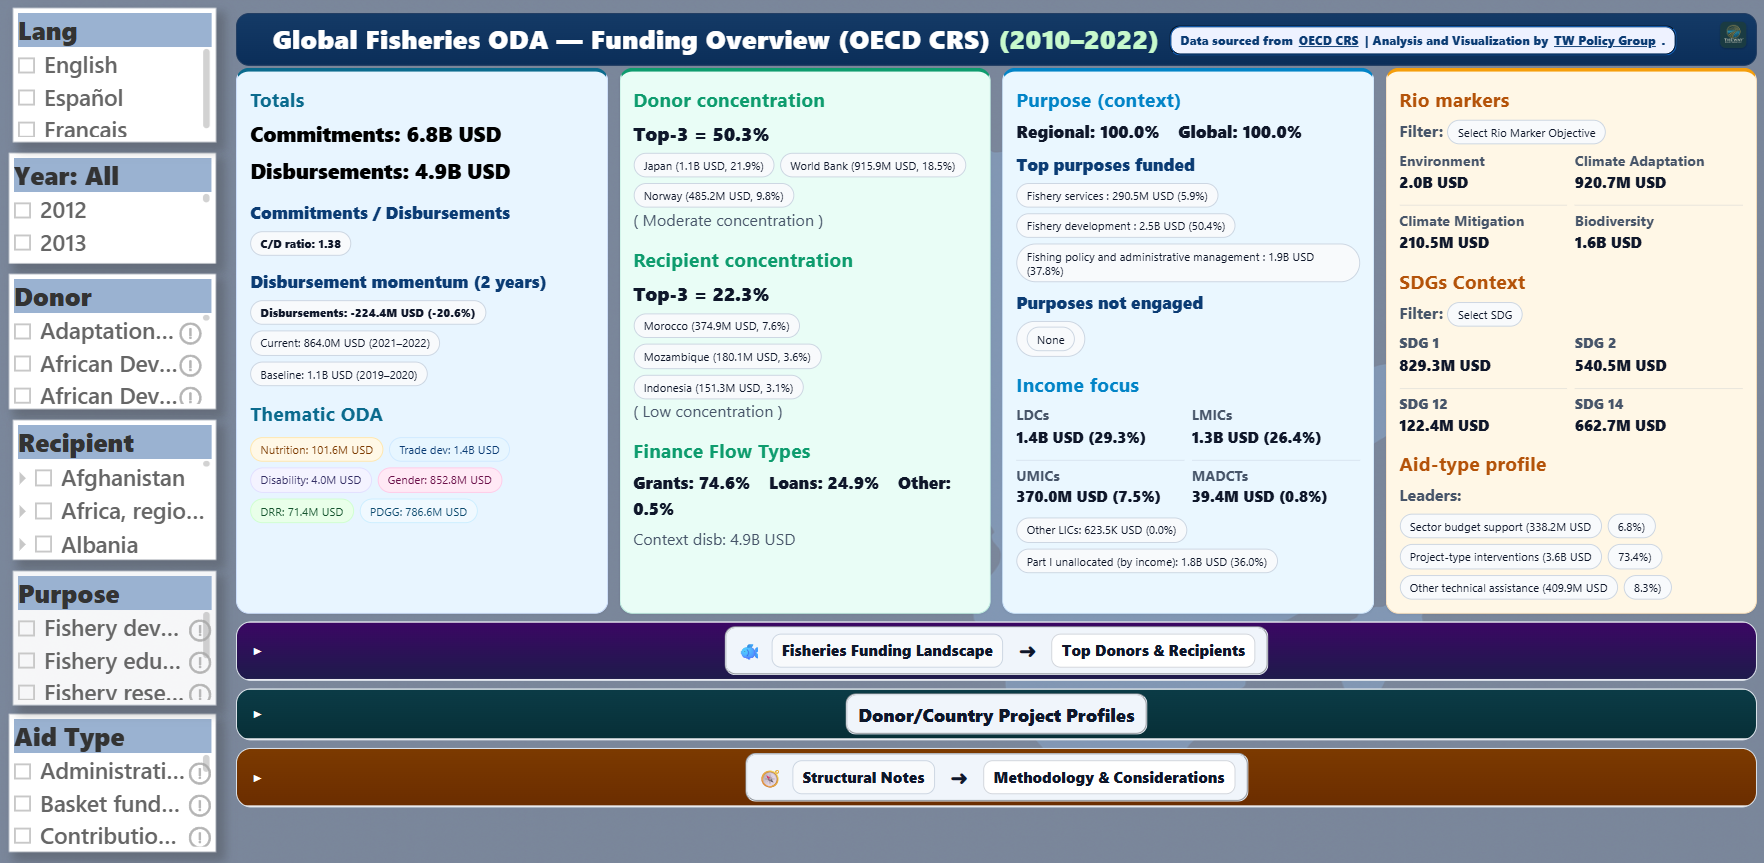
Task: Open info icon beside Fishery edu purpose
Action: 200,663
